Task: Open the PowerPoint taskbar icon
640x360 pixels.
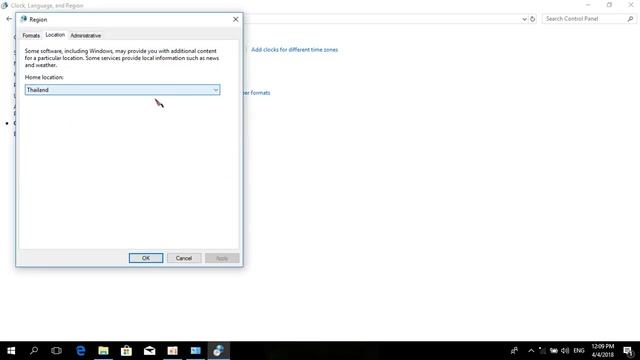Action: (173, 351)
